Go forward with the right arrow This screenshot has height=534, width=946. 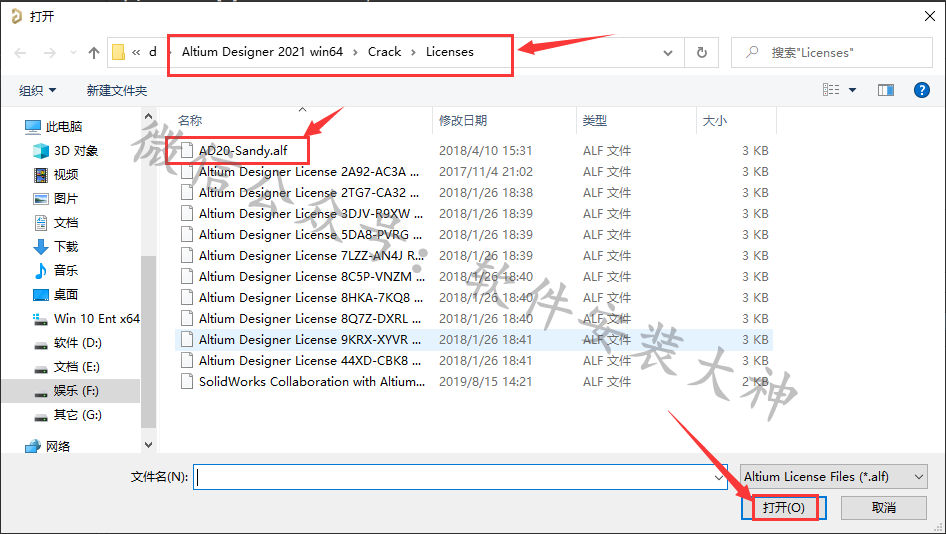coord(50,53)
